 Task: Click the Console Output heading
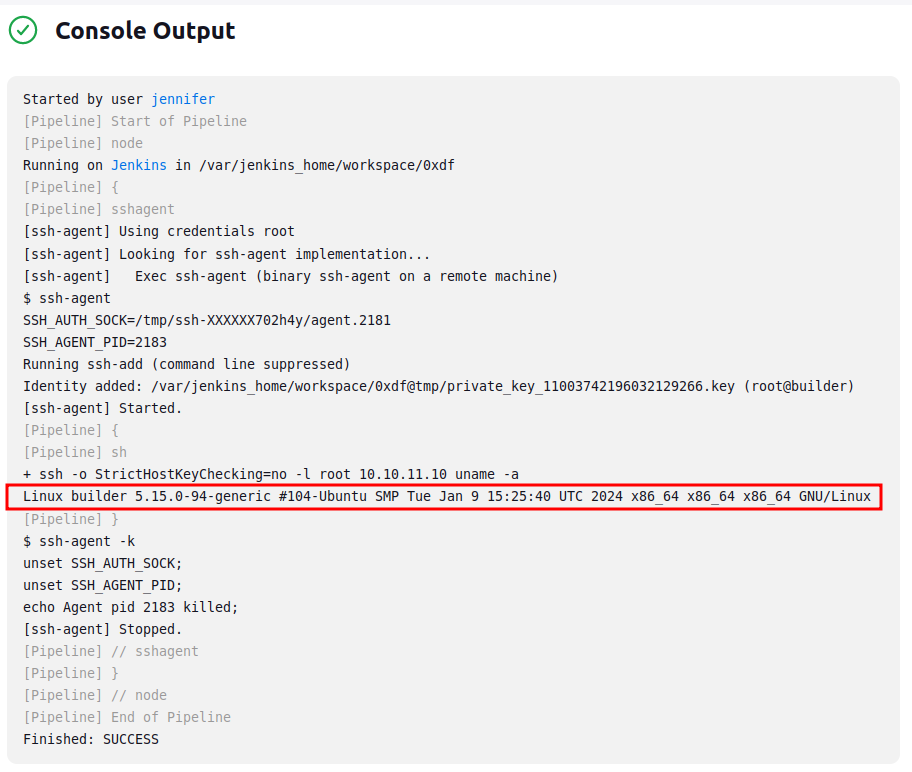[145, 31]
